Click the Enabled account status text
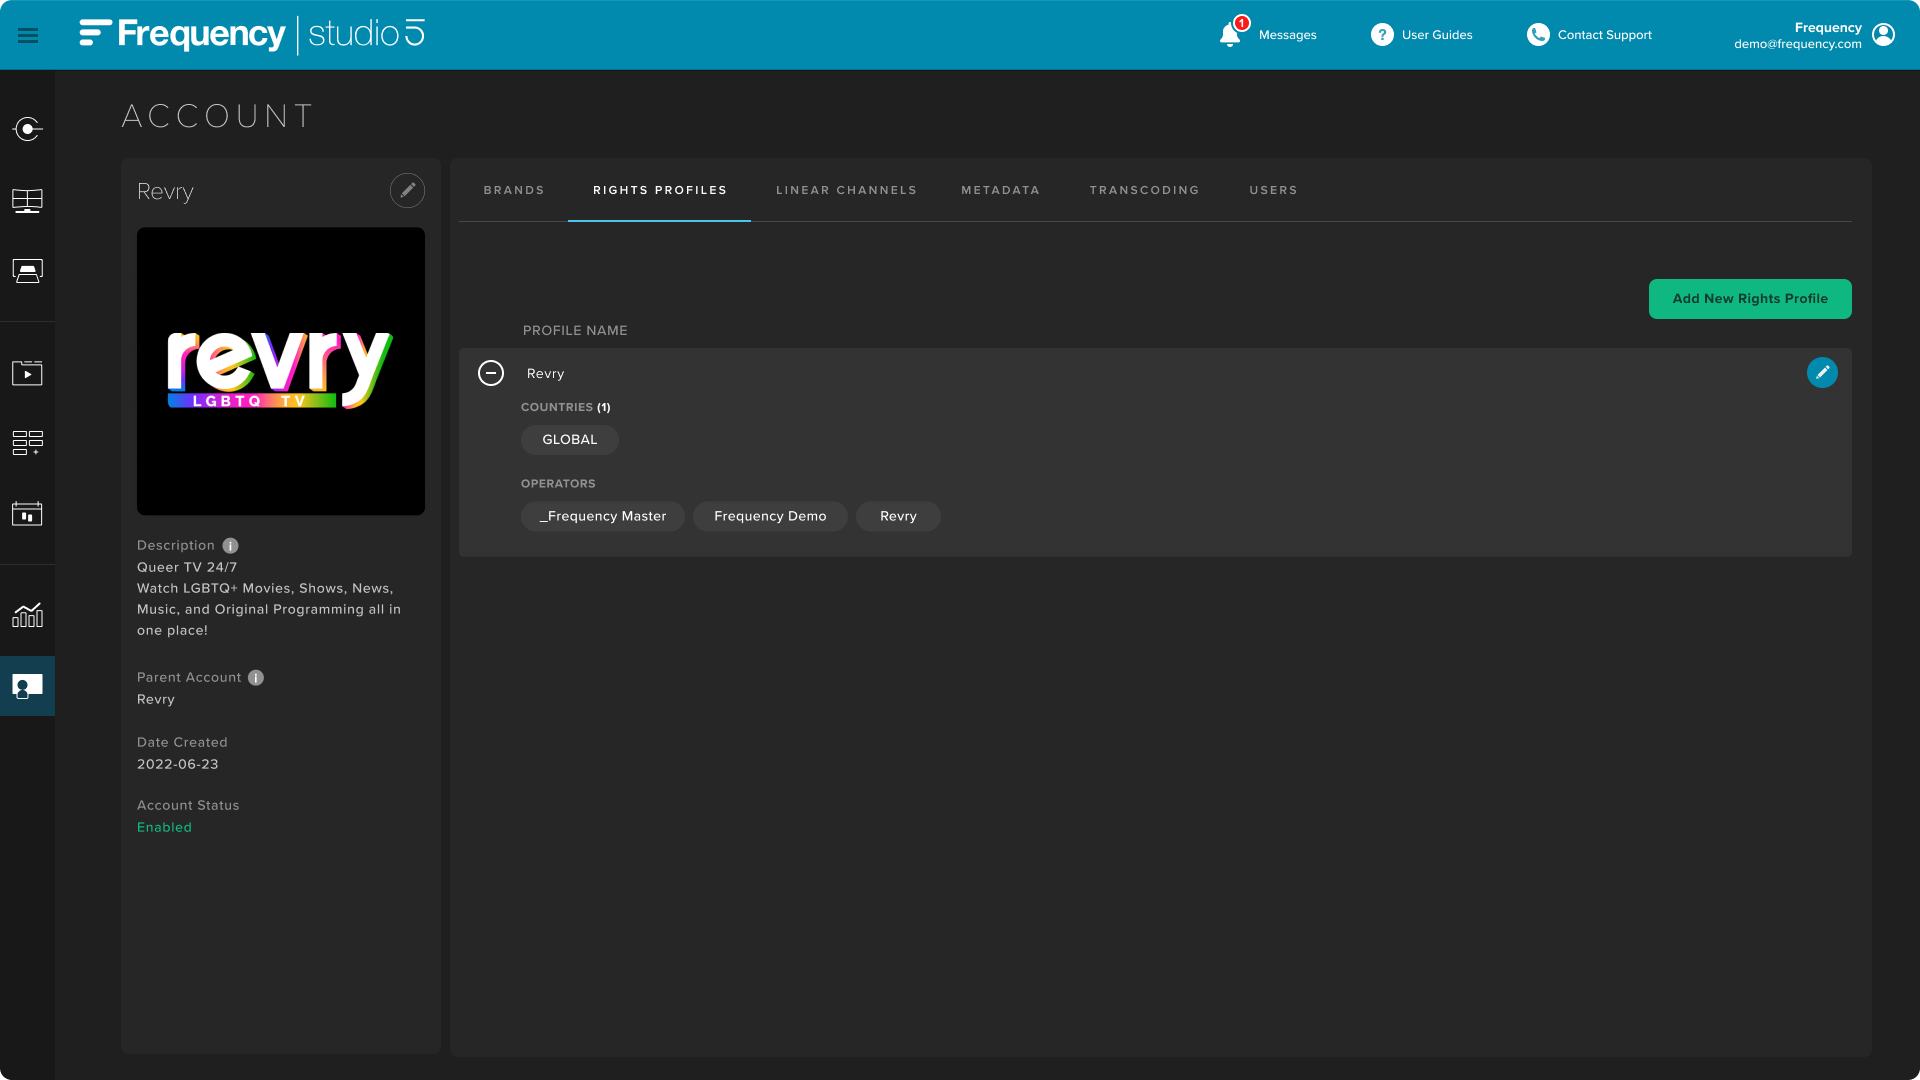This screenshot has height=1080, width=1920. click(164, 828)
